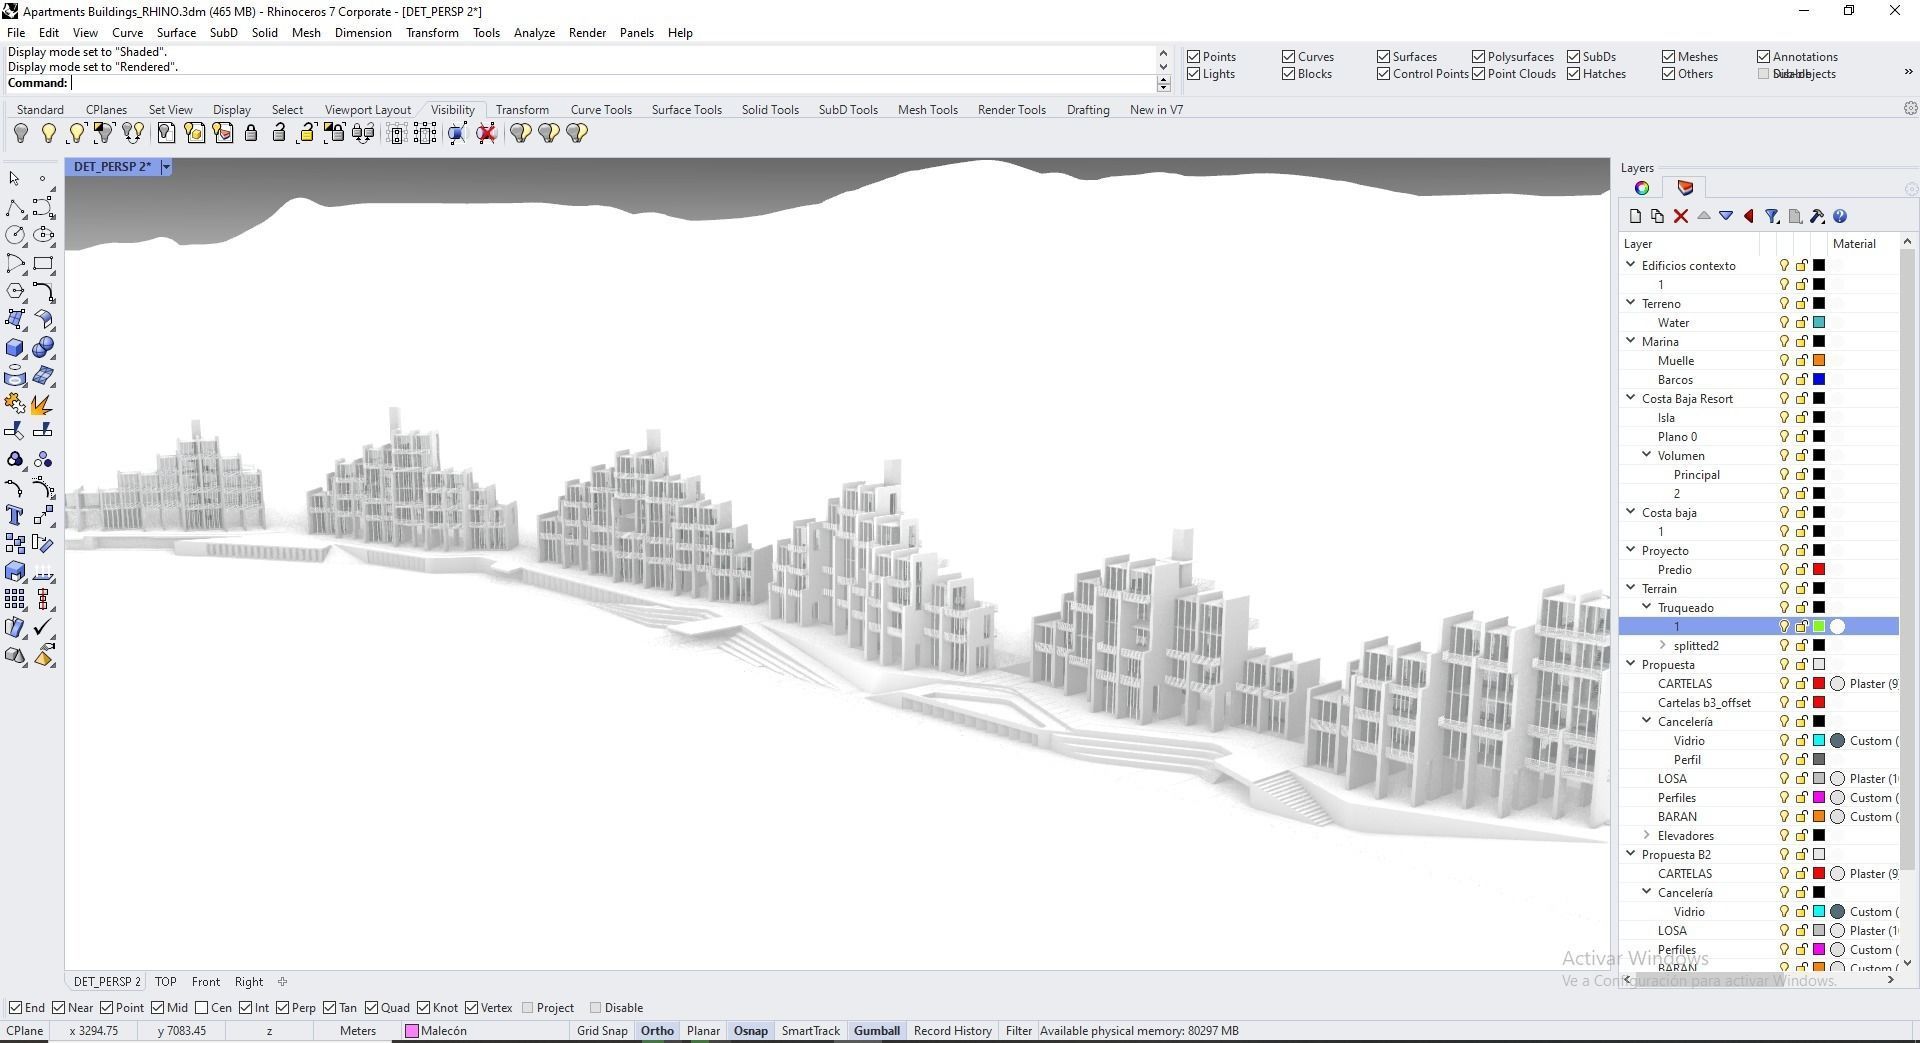Select the Rectangular Array tool
1920x1043 pixels.
15,600
